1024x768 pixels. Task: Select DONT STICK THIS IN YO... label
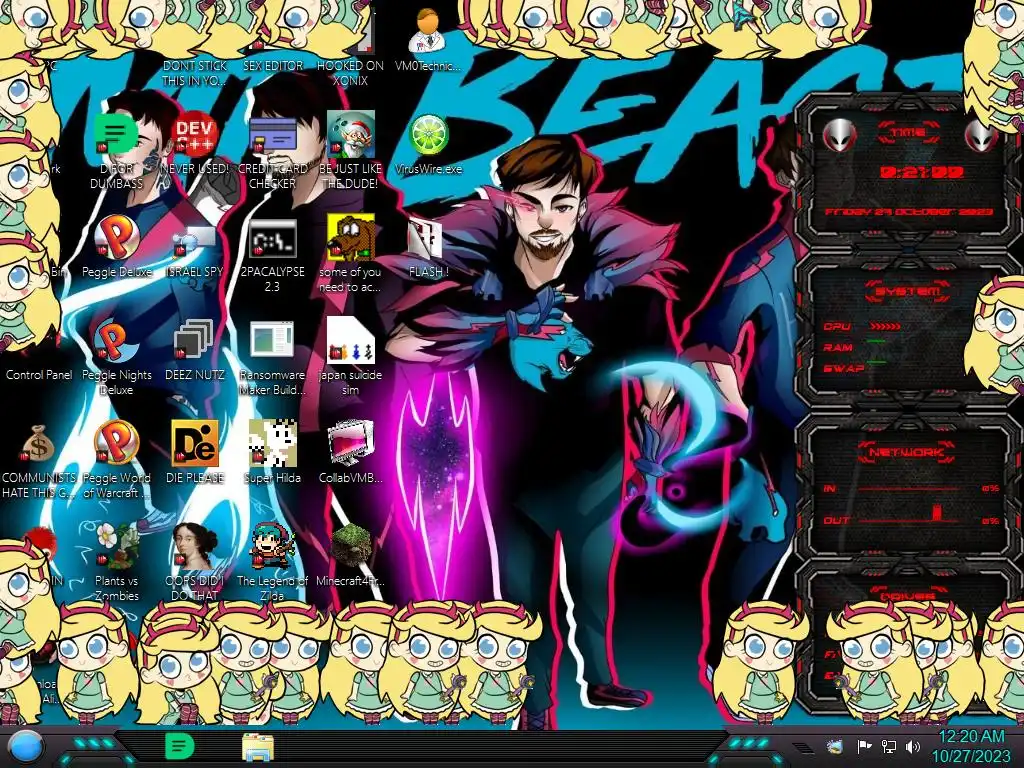coord(195,73)
